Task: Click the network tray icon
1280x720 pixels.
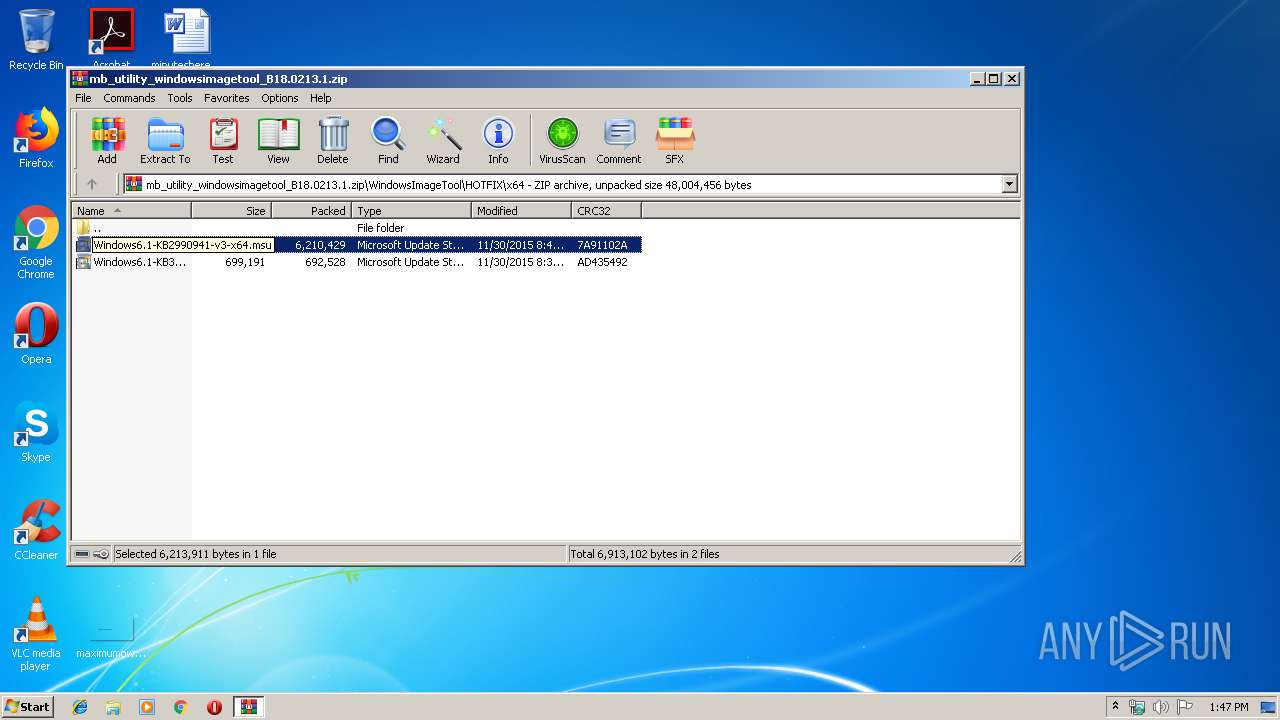Action: 1137,707
